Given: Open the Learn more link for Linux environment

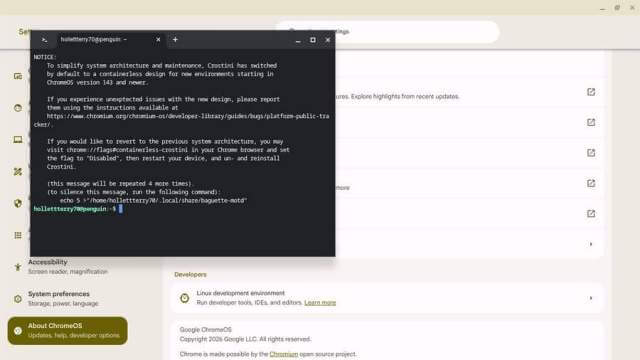Looking at the screenshot, I should coord(320,302).
